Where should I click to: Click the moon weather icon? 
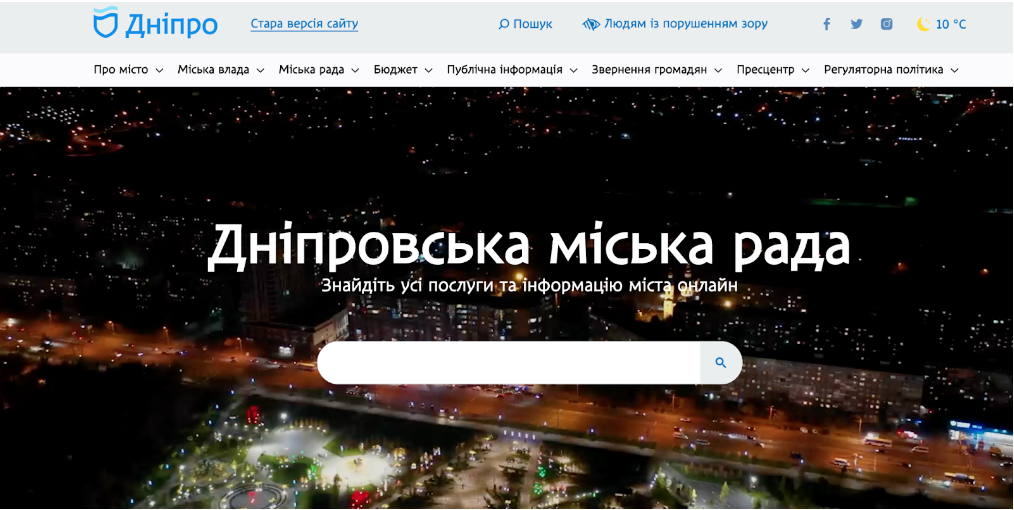pos(923,25)
